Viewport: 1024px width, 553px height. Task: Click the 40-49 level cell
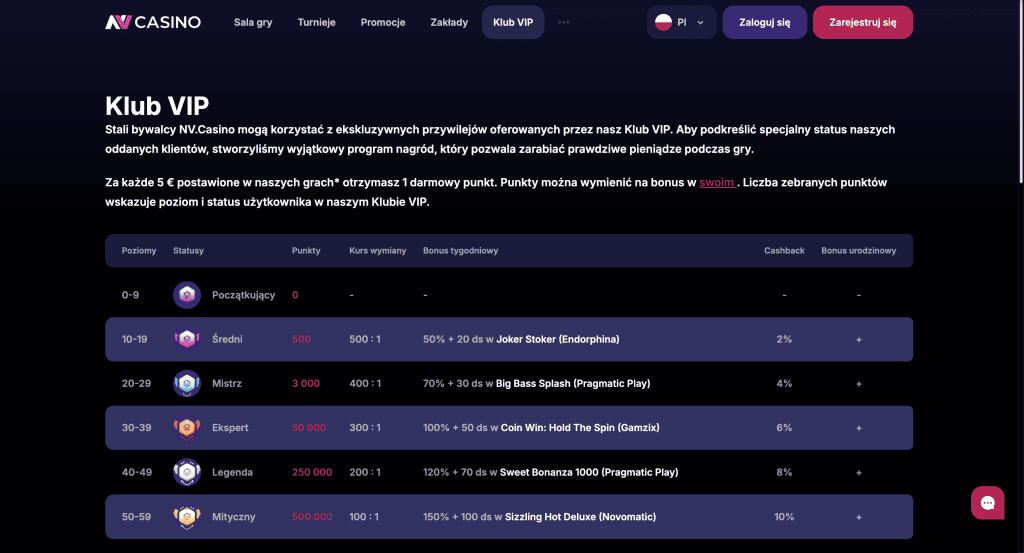(x=136, y=472)
